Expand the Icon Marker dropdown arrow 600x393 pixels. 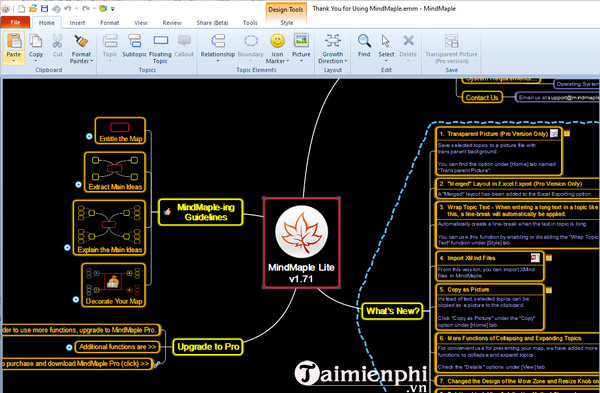[x=287, y=61]
